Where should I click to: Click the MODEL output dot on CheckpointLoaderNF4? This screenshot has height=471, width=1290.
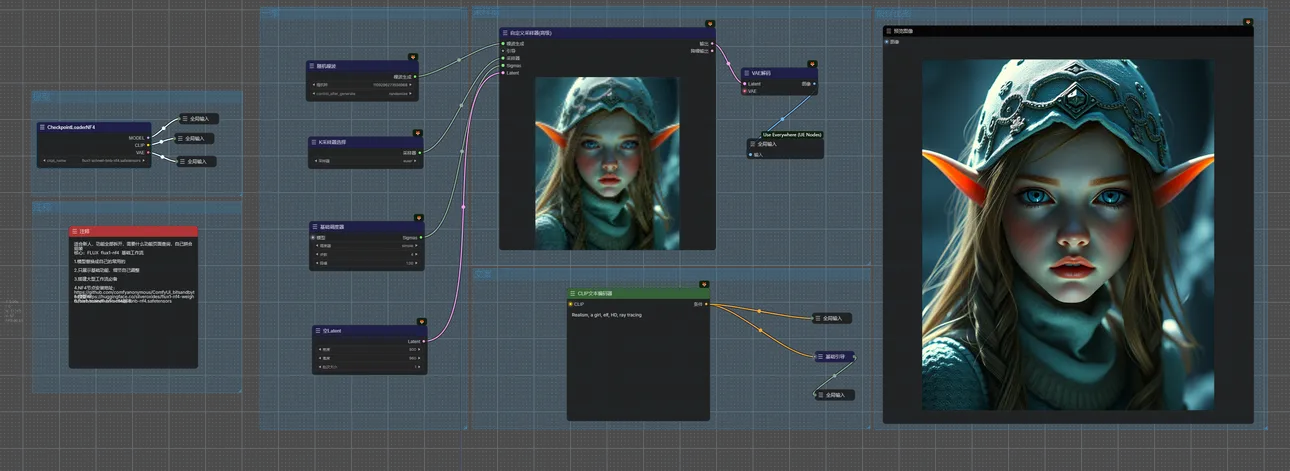pyautogui.click(x=148, y=138)
